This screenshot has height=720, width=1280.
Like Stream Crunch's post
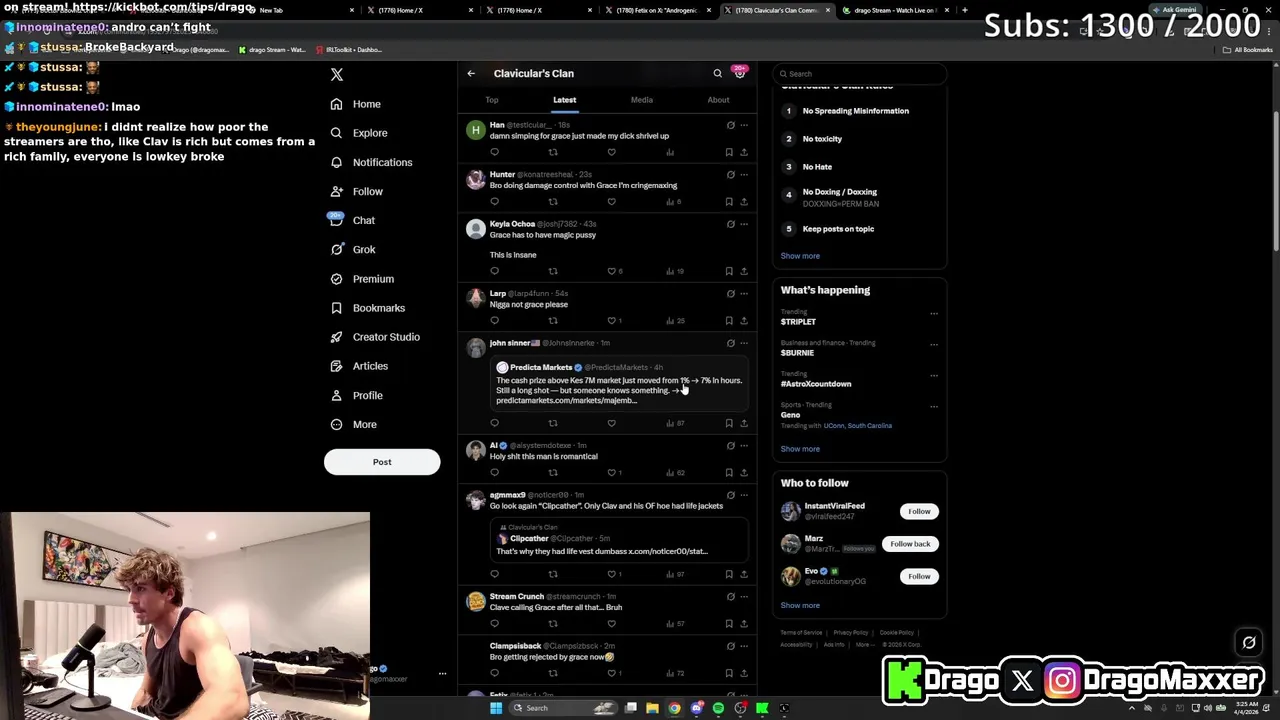pyautogui.click(x=611, y=624)
